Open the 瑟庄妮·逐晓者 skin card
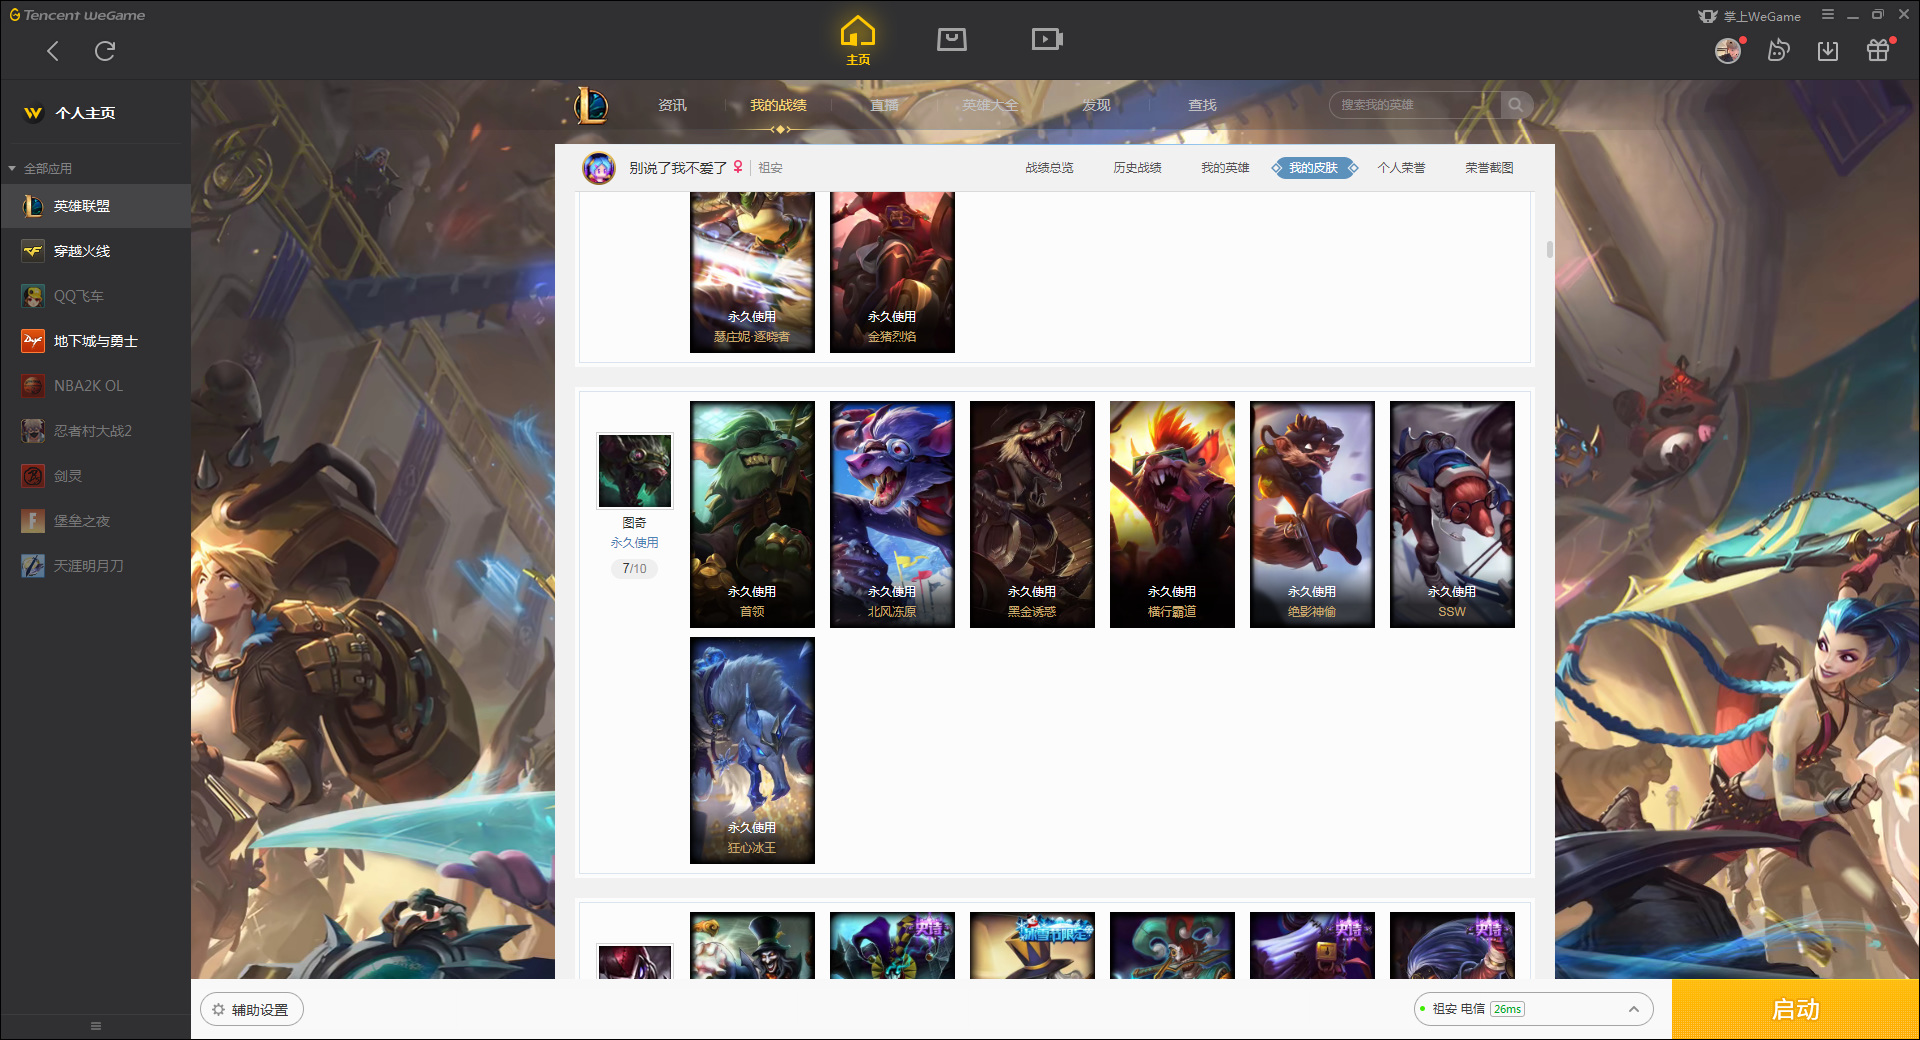 (752, 272)
